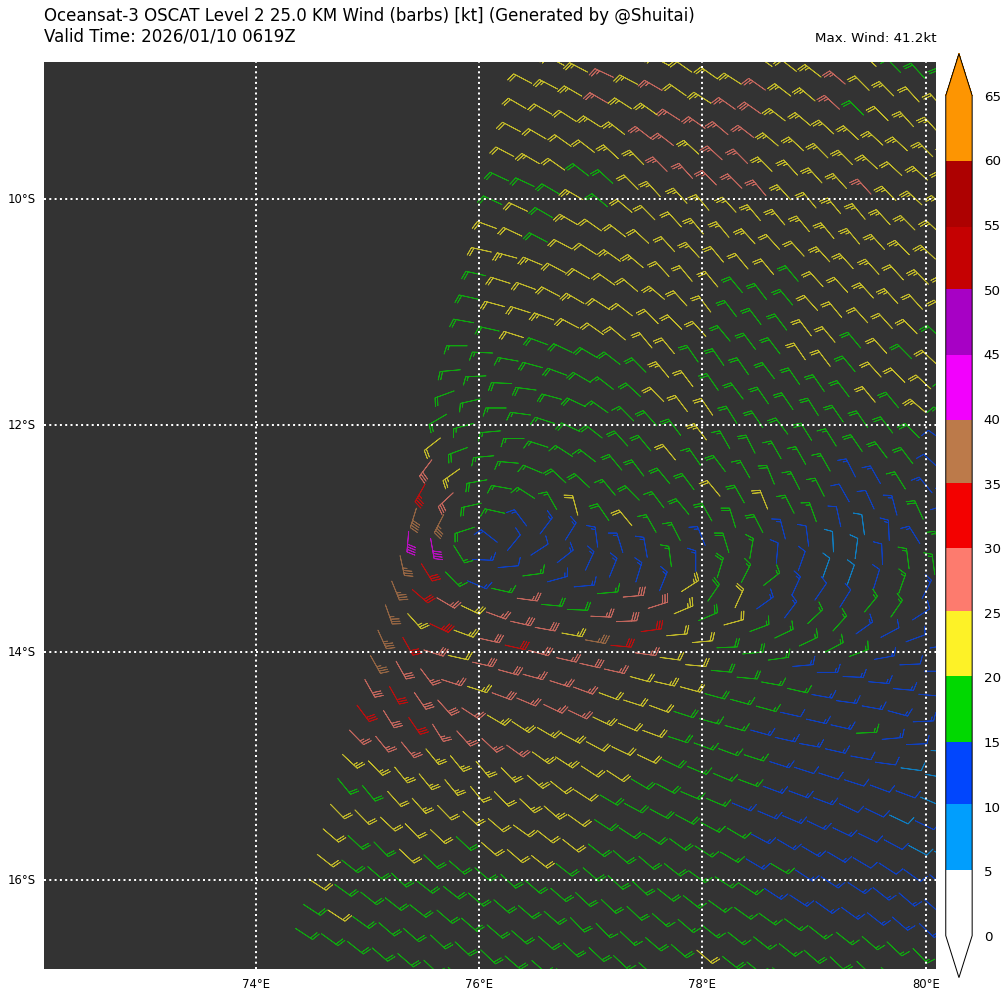Click the Valid Time 2026/01/10 0619Z text
Screen dimensions: 1008x998
click(x=170, y=37)
